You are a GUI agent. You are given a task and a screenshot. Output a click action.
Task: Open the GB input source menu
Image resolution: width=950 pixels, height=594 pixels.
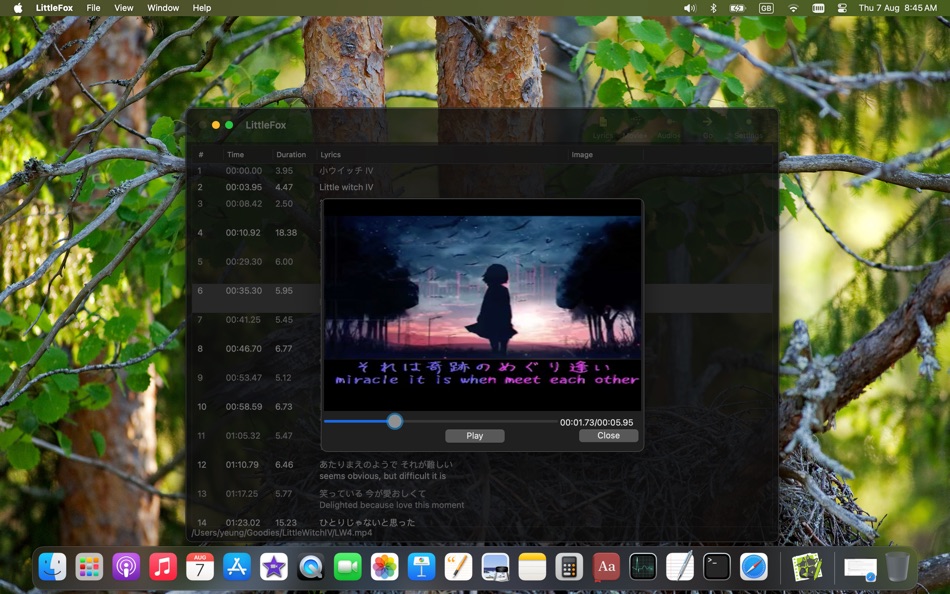(x=765, y=8)
